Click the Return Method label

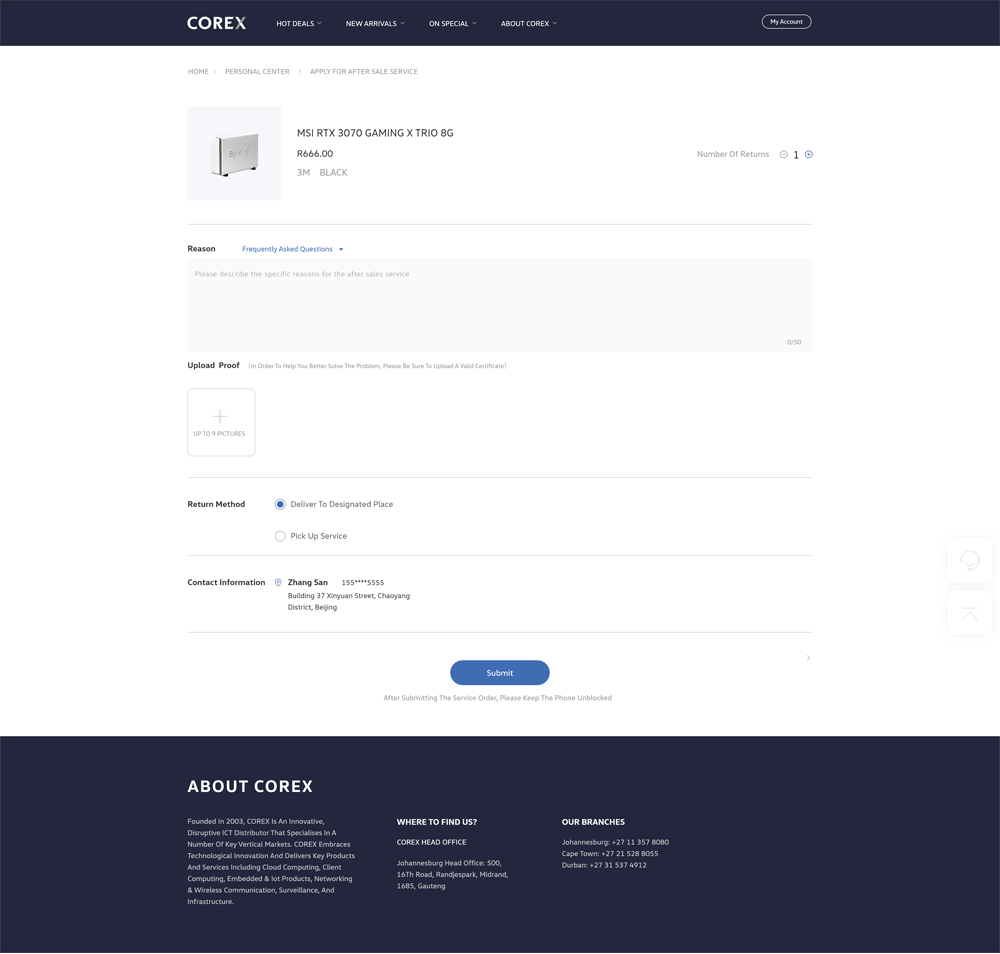click(x=216, y=504)
